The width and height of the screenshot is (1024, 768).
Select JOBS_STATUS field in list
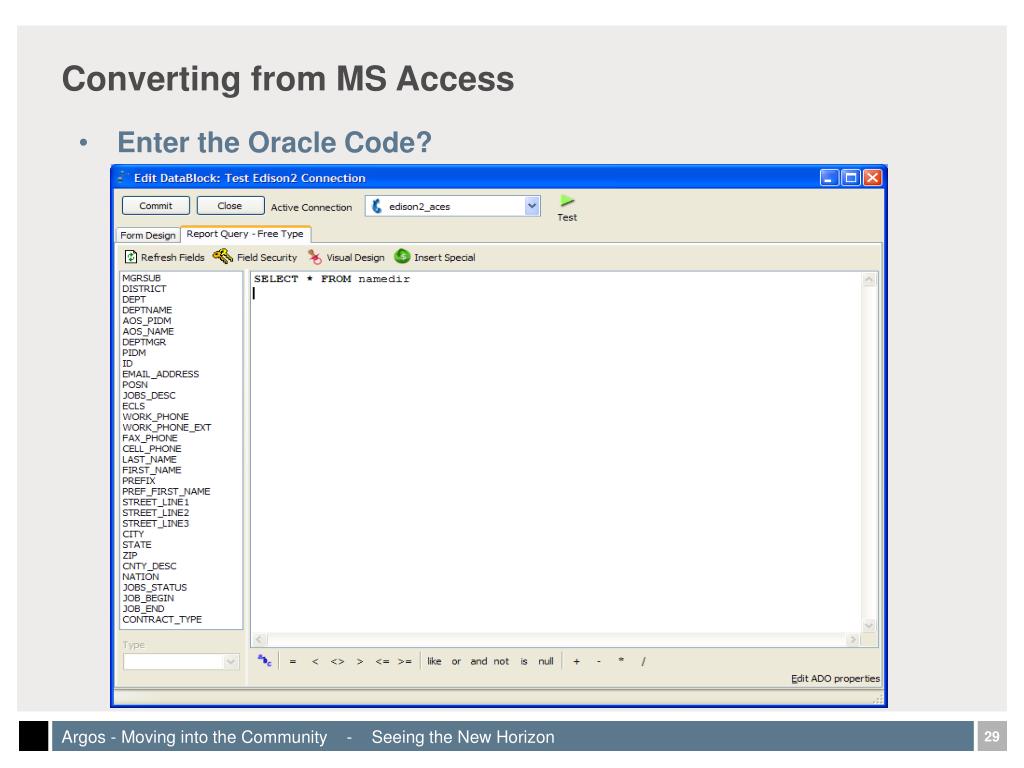coord(154,588)
